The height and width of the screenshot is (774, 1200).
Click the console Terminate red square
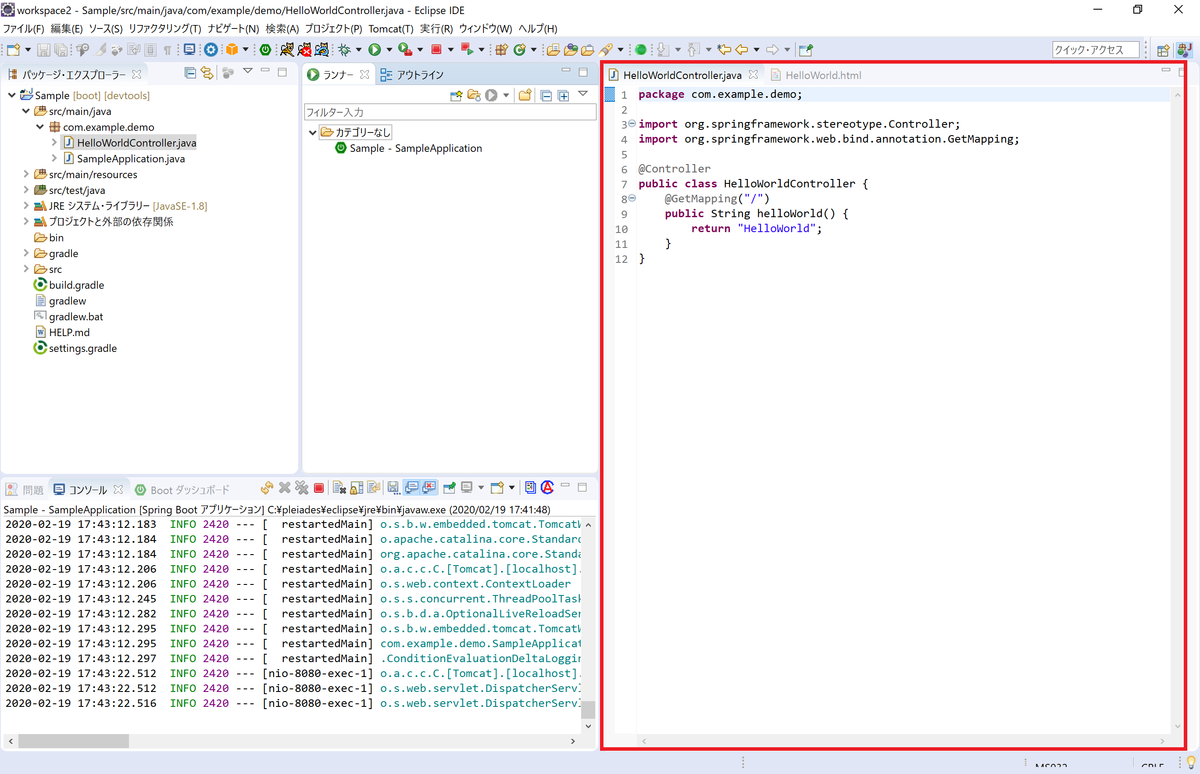coord(319,488)
